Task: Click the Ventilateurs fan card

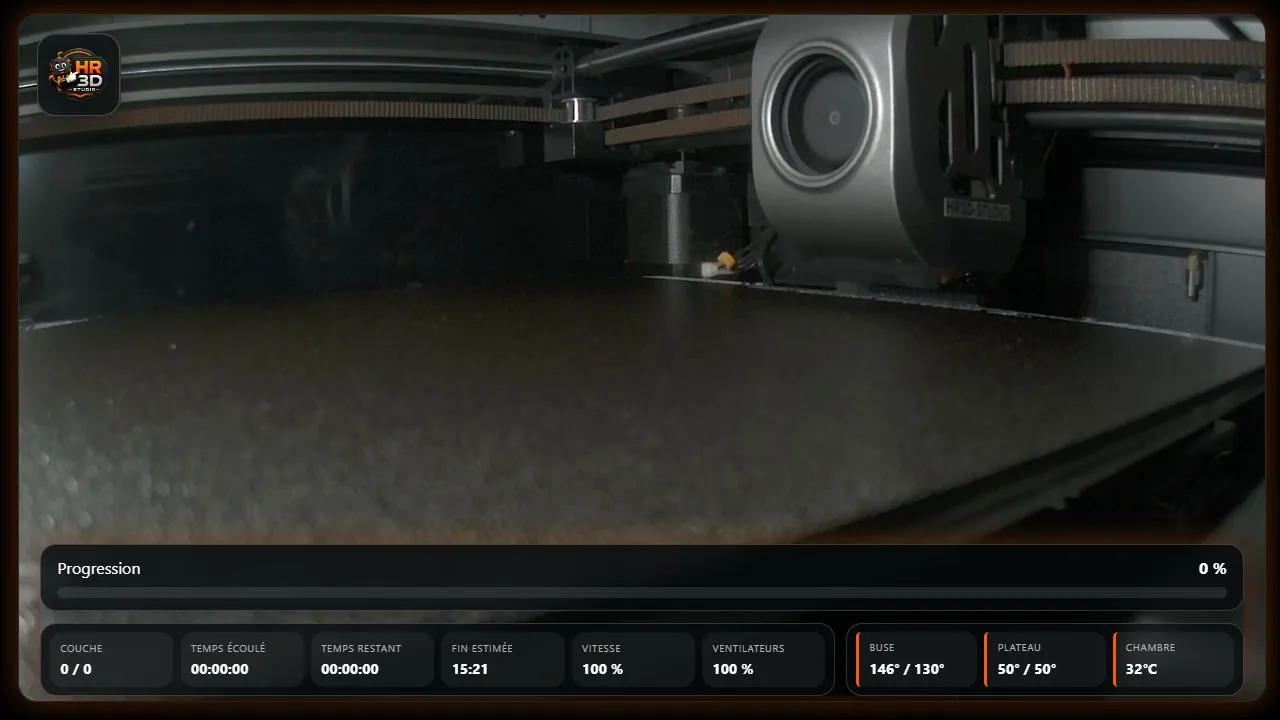Action: [x=764, y=660]
